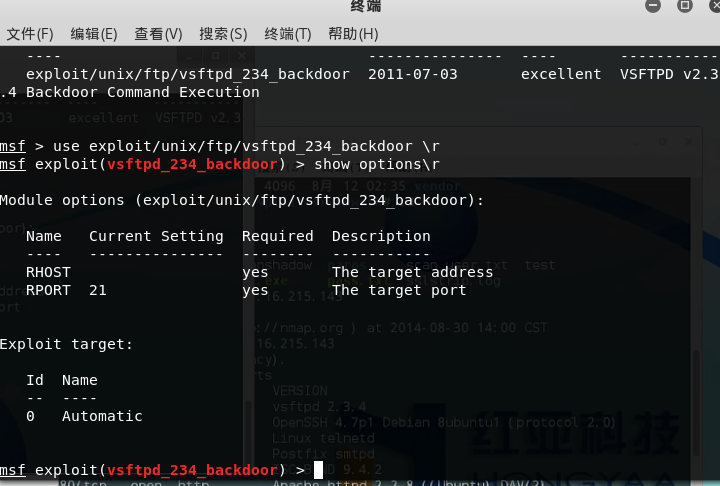Click 'yes' in the RPORT row
The width and height of the screenshot is (720, 486).
(x=255, y=291)
